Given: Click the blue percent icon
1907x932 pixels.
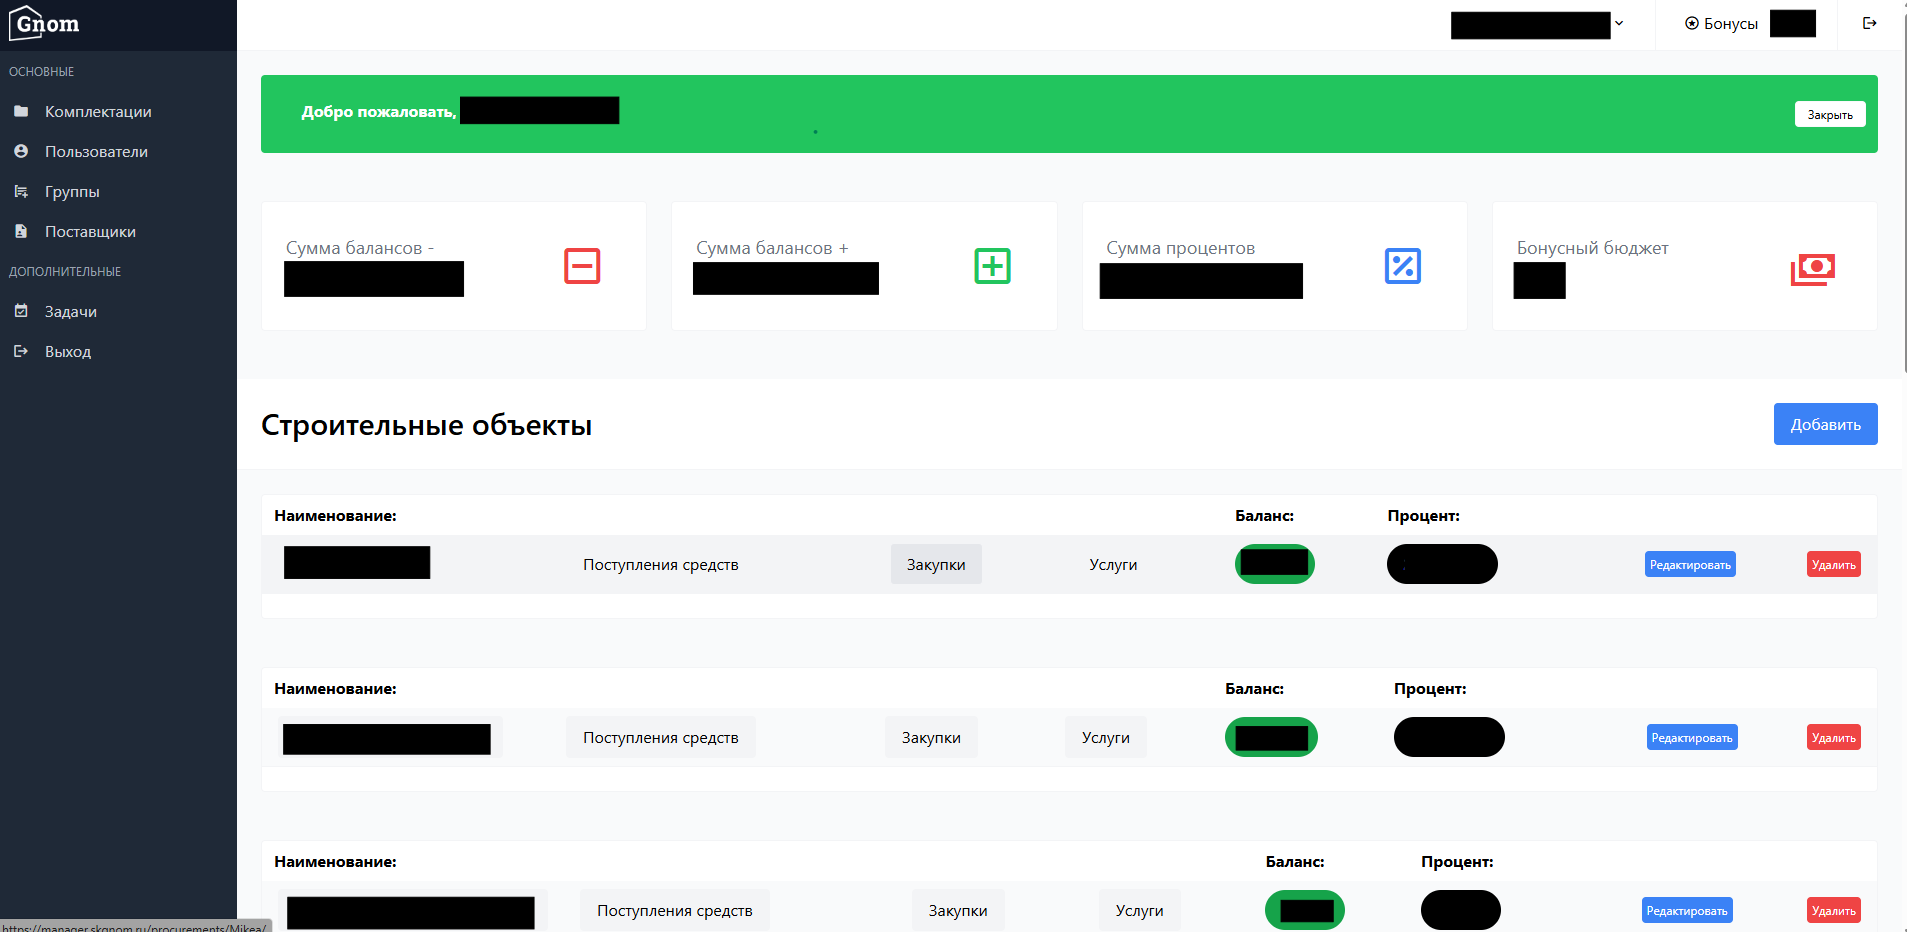Looking at the screenshot, I should point(1403,266).
